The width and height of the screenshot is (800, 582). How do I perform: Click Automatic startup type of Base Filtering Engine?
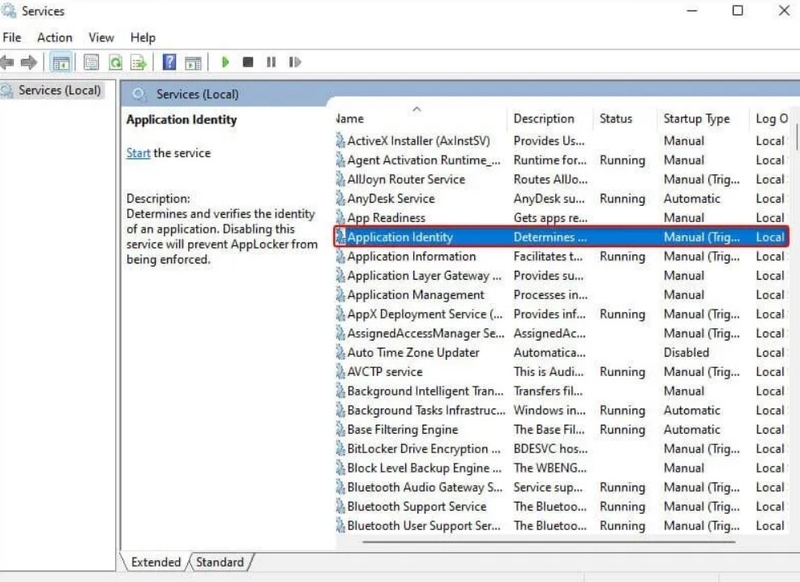click(692, 429)
